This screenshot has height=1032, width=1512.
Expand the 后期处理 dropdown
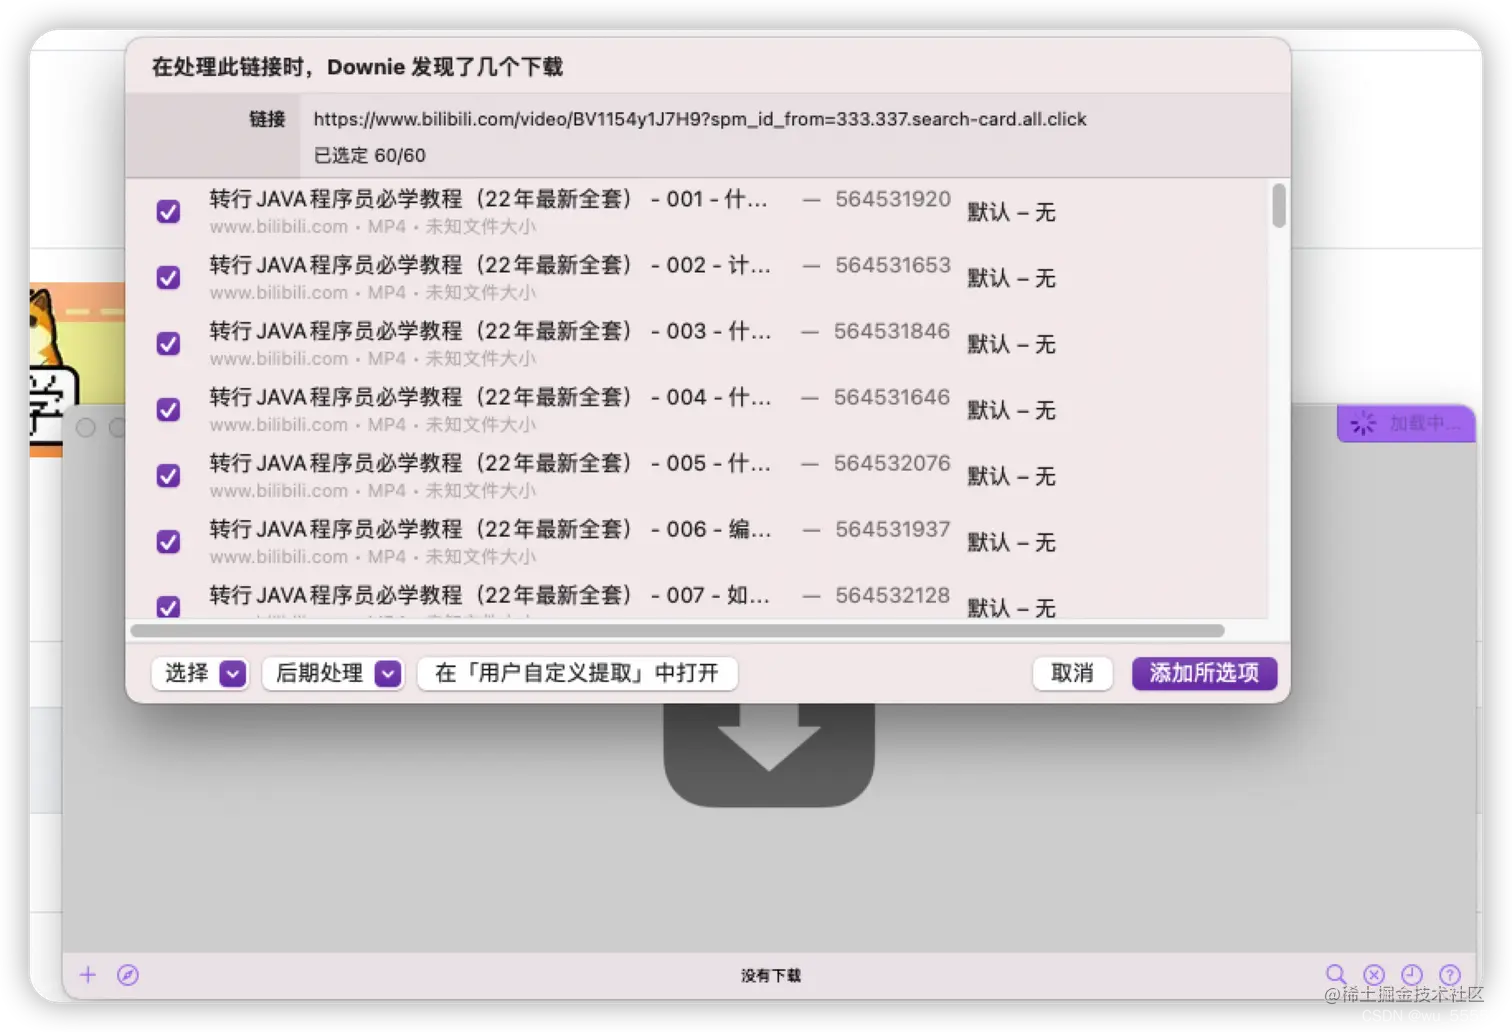(333, 673)
